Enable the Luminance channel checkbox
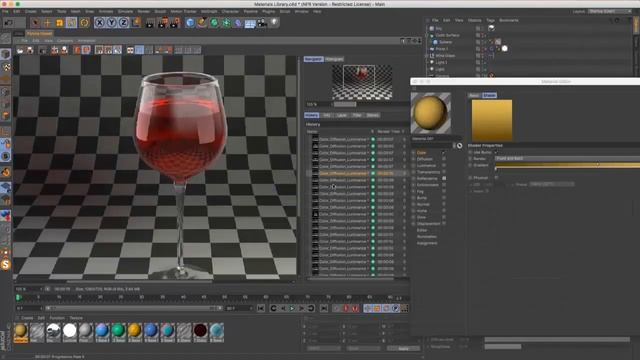640x360 pixels. point(444,165)
